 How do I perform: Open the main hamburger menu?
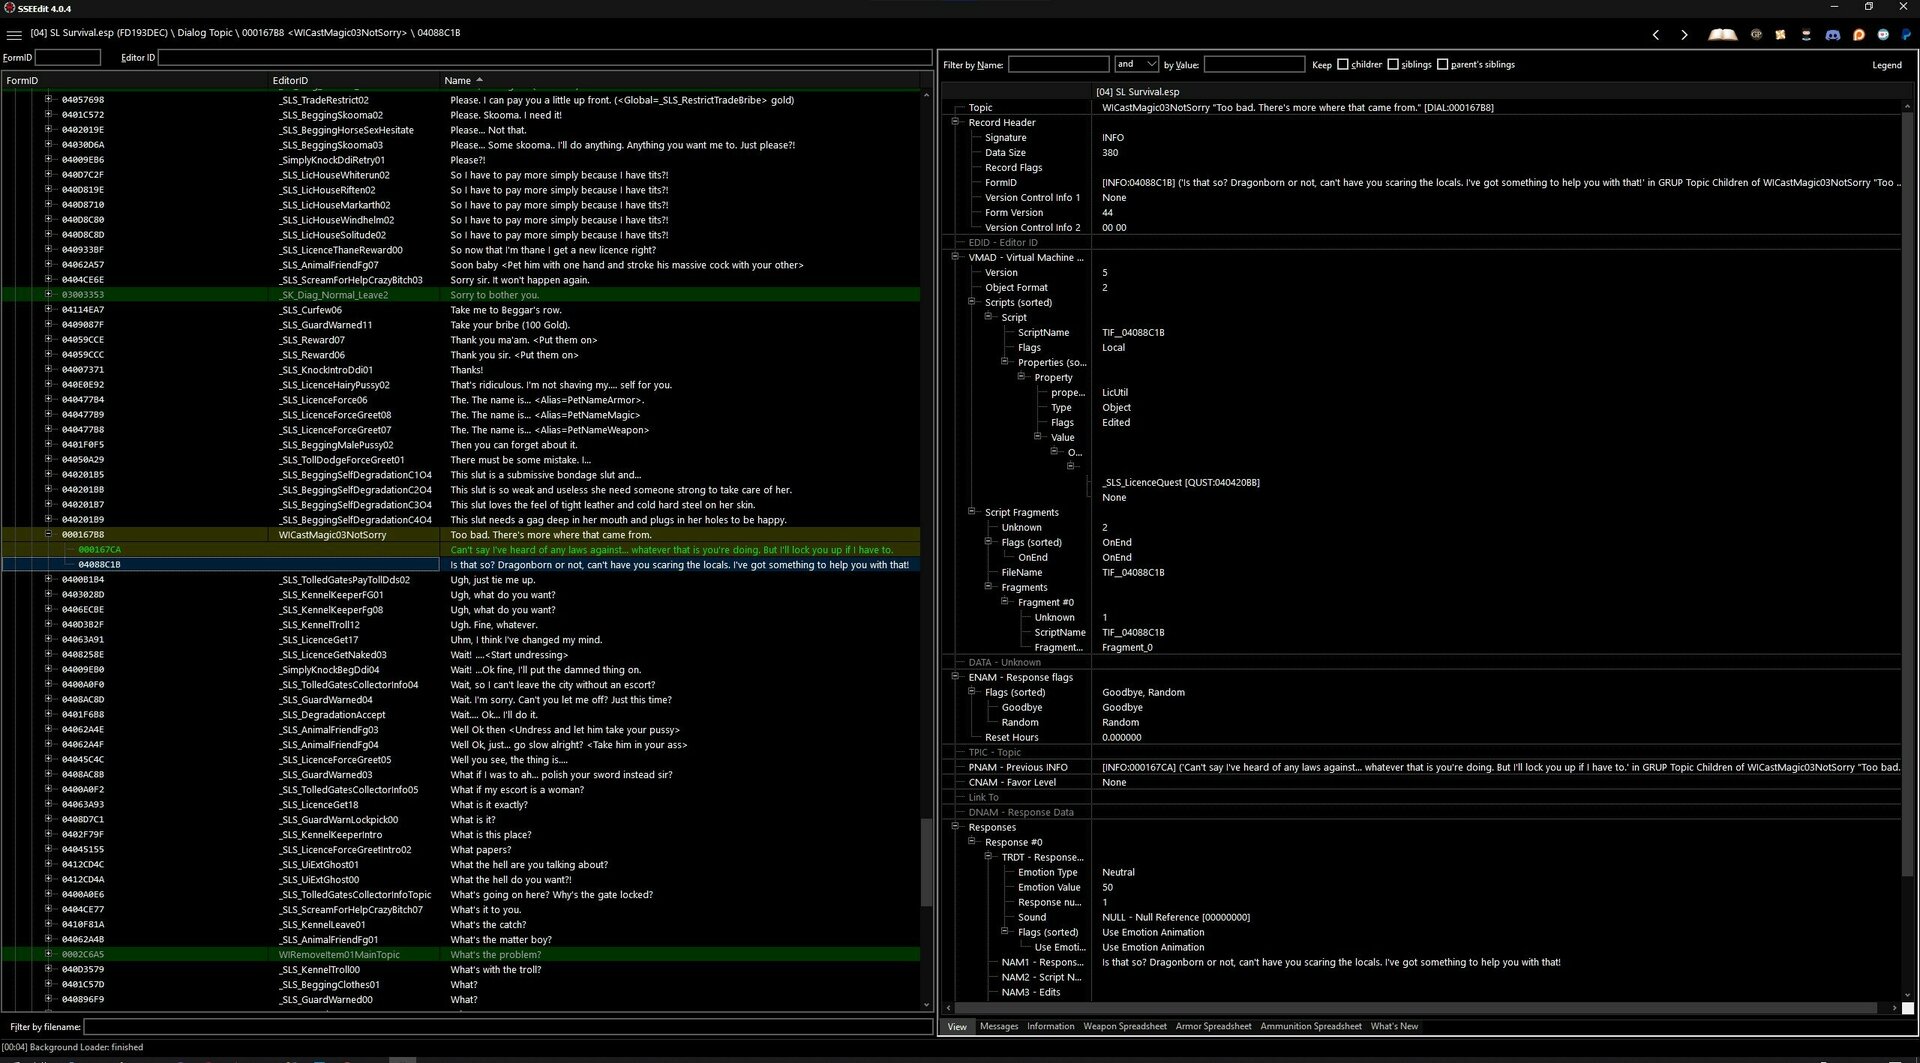[14, 34]
